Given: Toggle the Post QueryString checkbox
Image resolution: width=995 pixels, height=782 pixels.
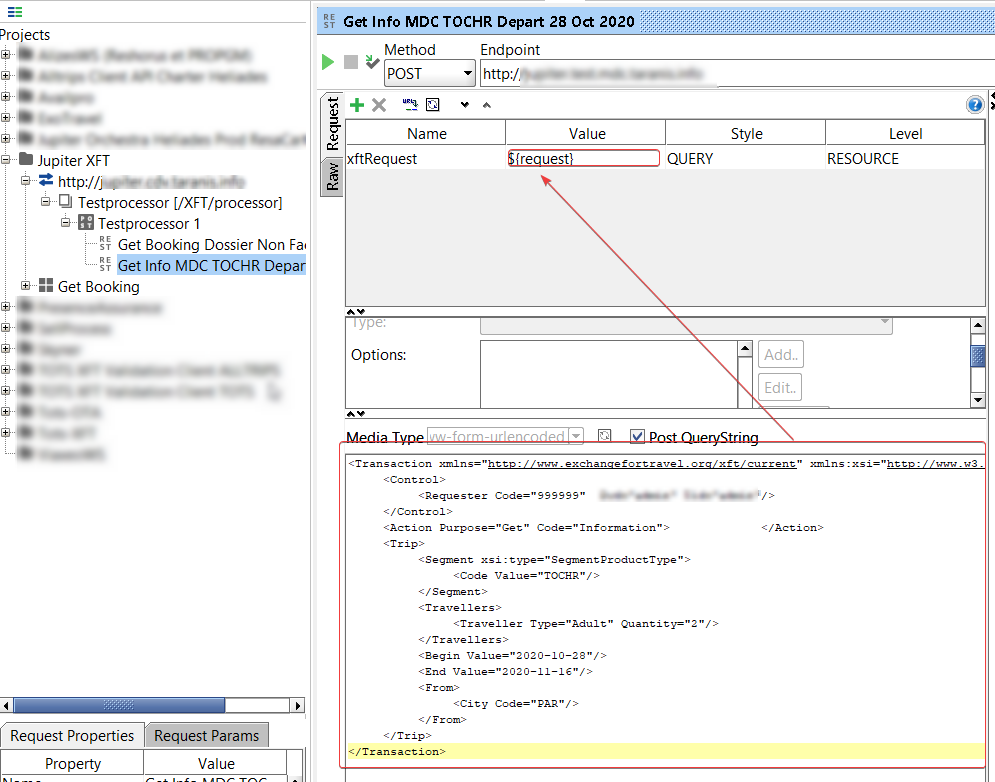Looking at the screenshot, I should coord(637,437).
